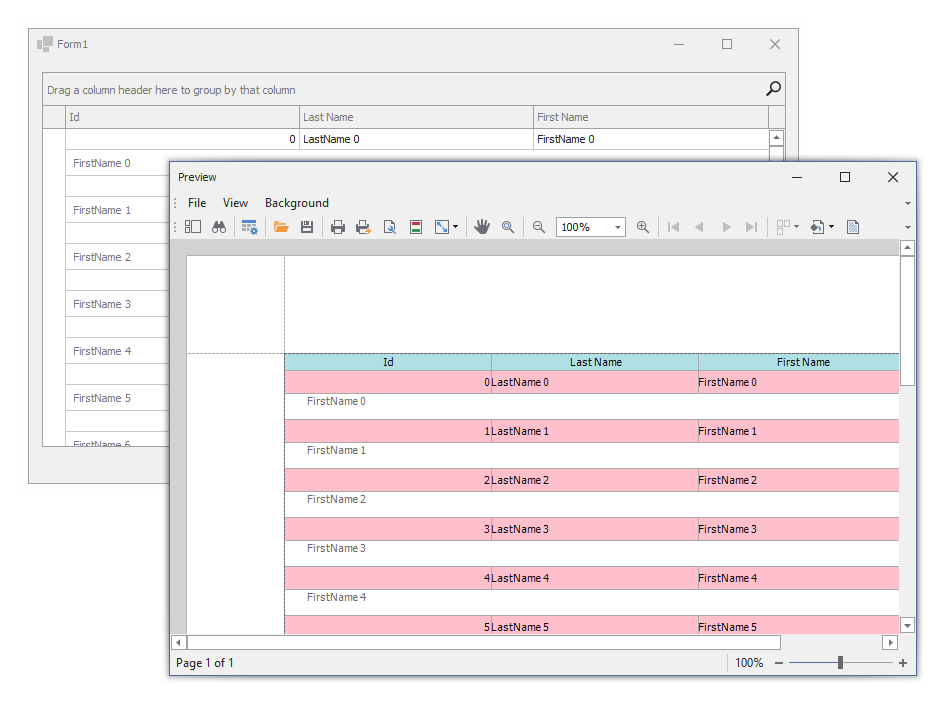Screen dimensions: 946x704
Task: Select the FirstName 0 cell in Form1 grid header row
Action: coord(651,139)
